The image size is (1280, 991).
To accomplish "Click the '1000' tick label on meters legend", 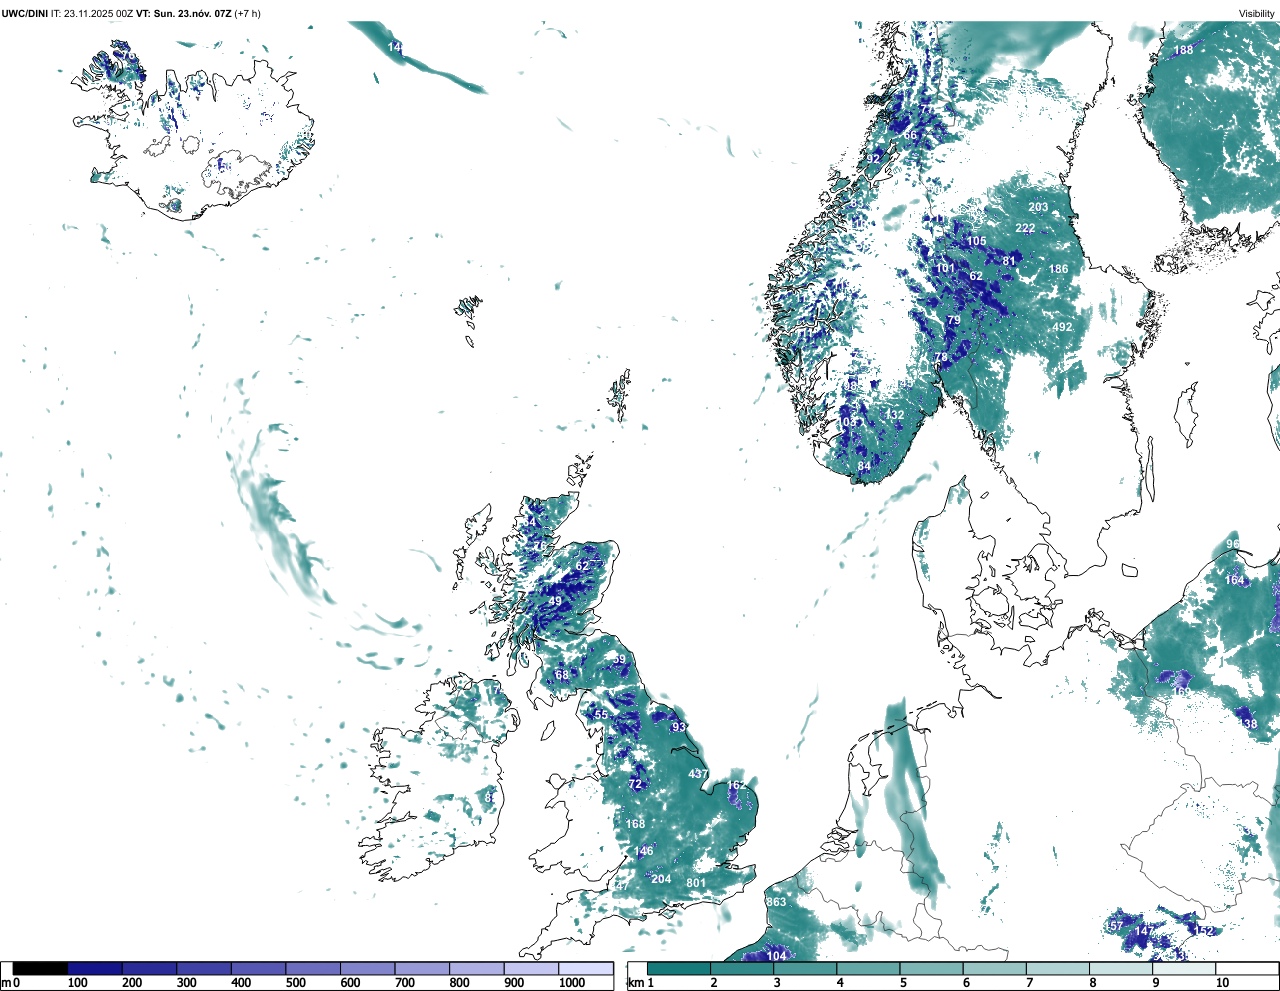I will (x=572, y=983).
